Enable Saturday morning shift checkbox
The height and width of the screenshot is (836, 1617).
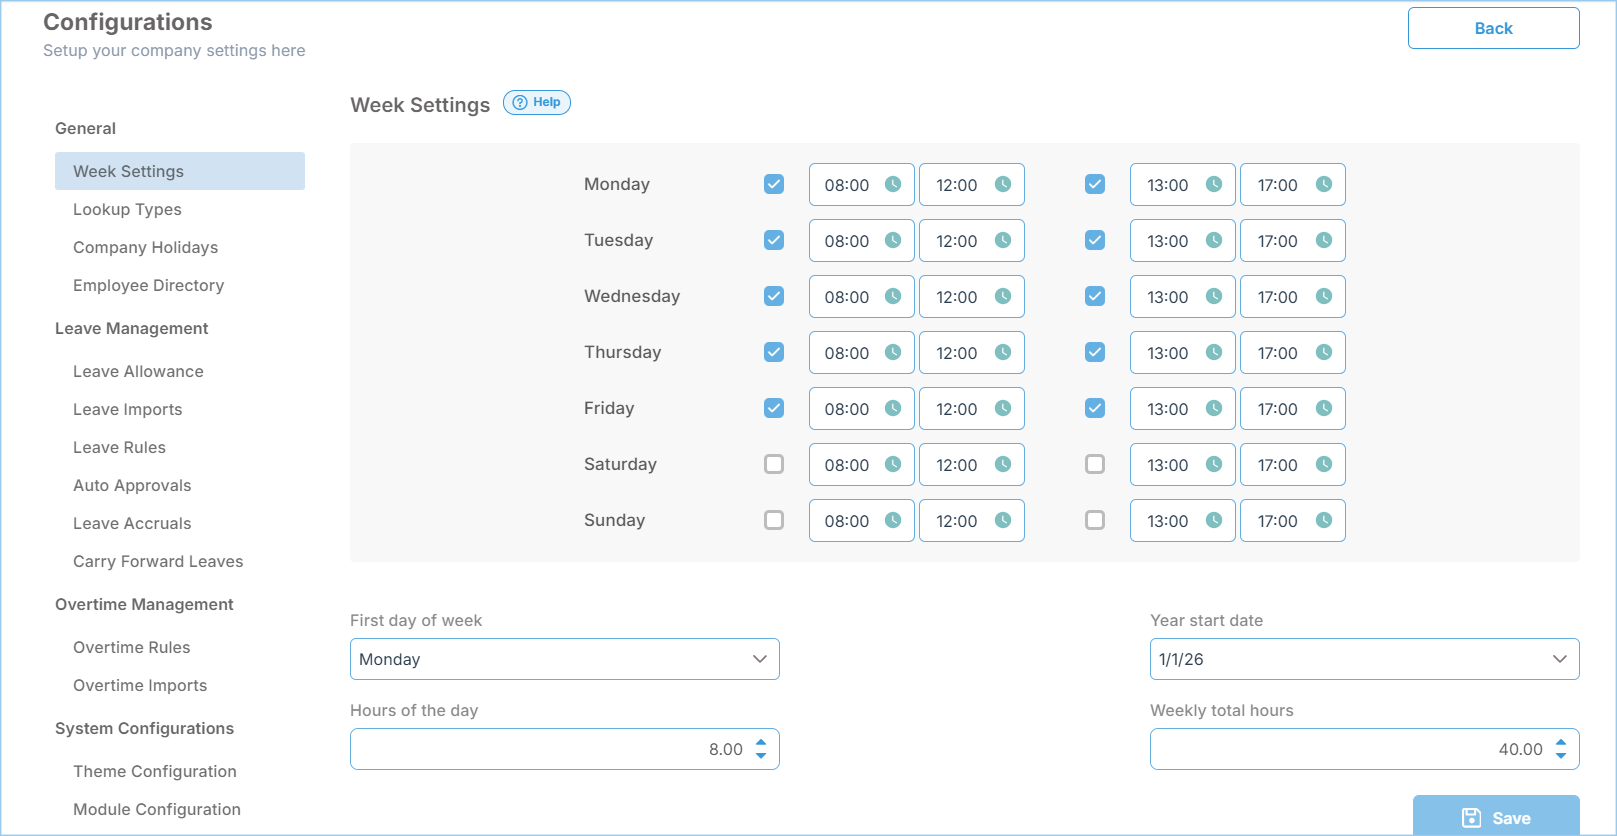(x=774, y=464)
